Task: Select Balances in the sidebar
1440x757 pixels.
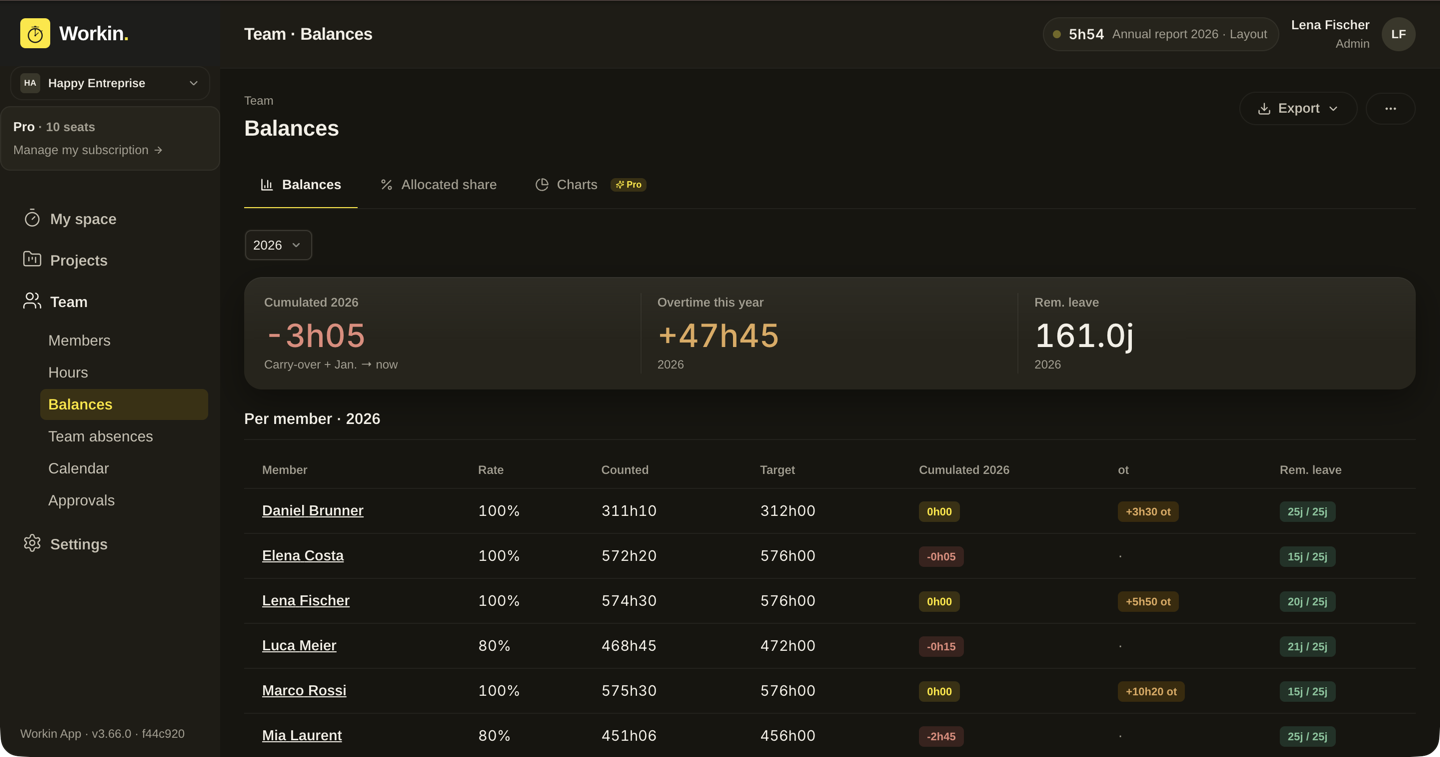Action: (x=124, y=404)
